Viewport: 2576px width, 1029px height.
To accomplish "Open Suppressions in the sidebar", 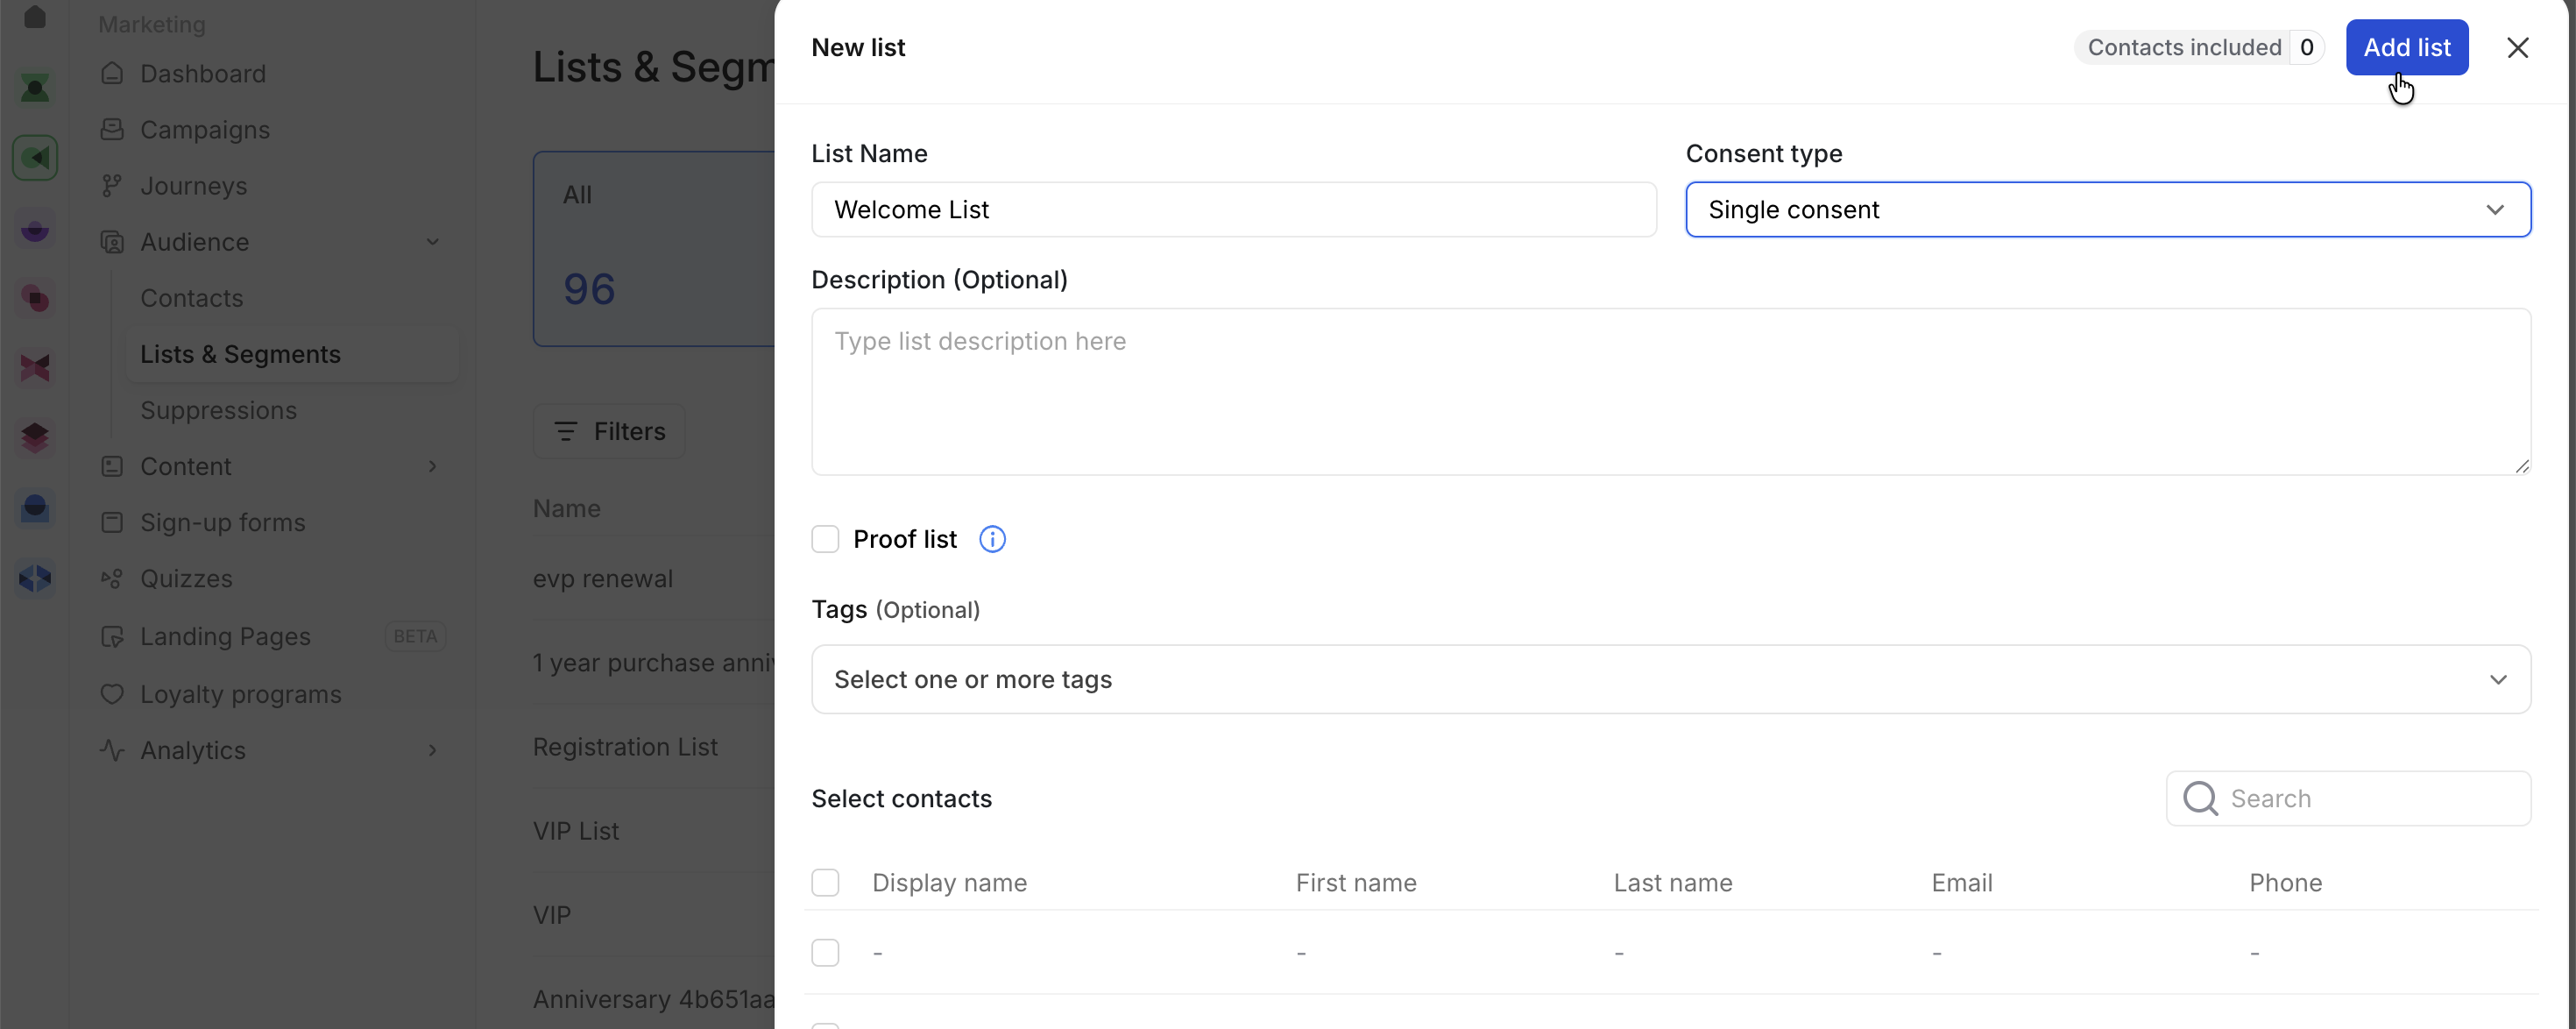I will pyautogui.click(x=218, y=410).
